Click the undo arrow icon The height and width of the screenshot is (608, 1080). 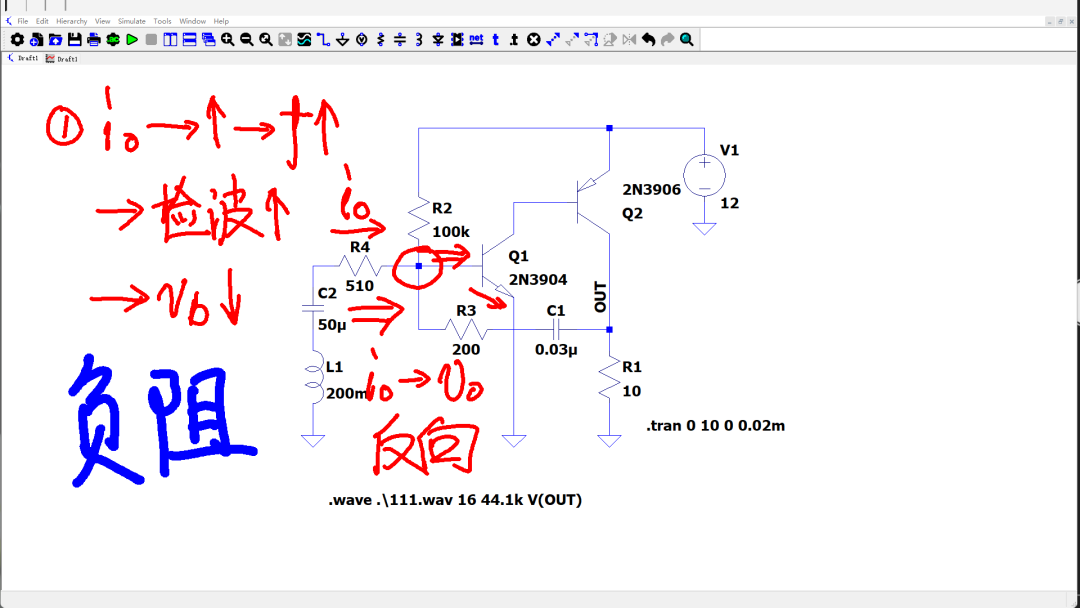click(x=648, y=40)
